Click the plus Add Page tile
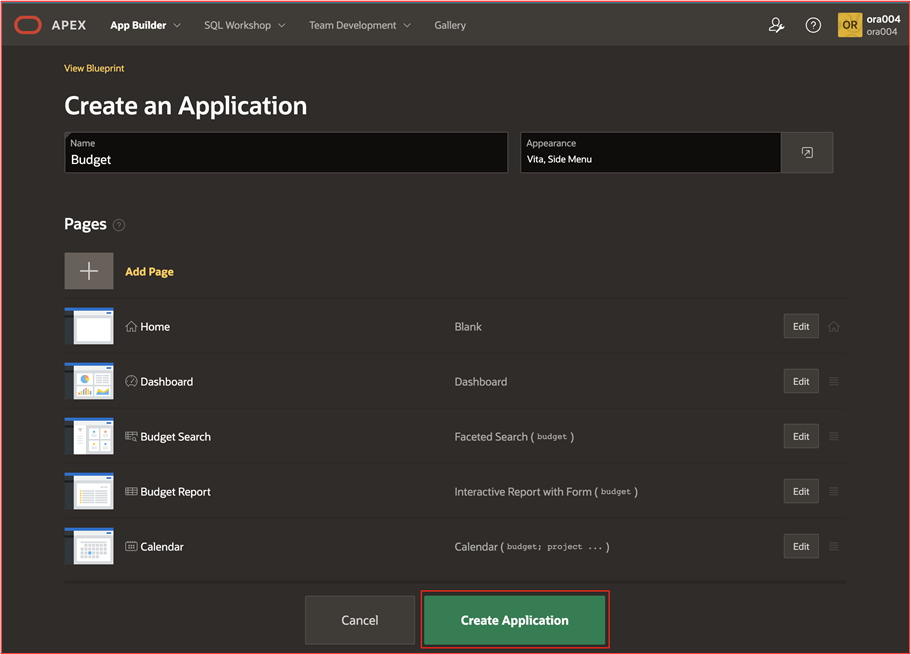This screenshot has height=655, width=911. [89, 271]
